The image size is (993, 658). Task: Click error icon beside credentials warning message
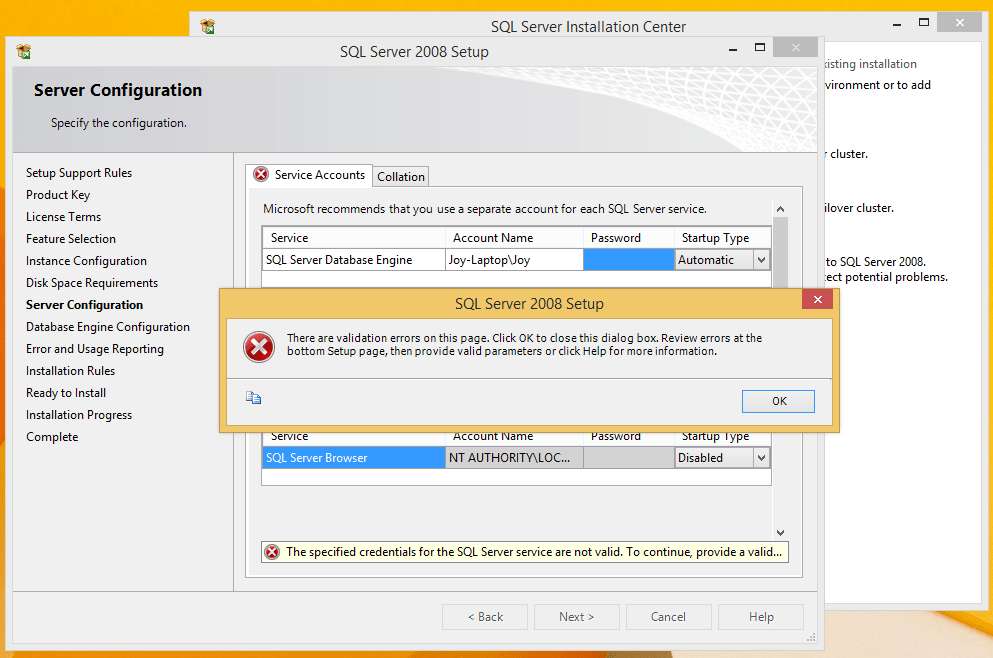pyautogui.click(x=272, y=552)
